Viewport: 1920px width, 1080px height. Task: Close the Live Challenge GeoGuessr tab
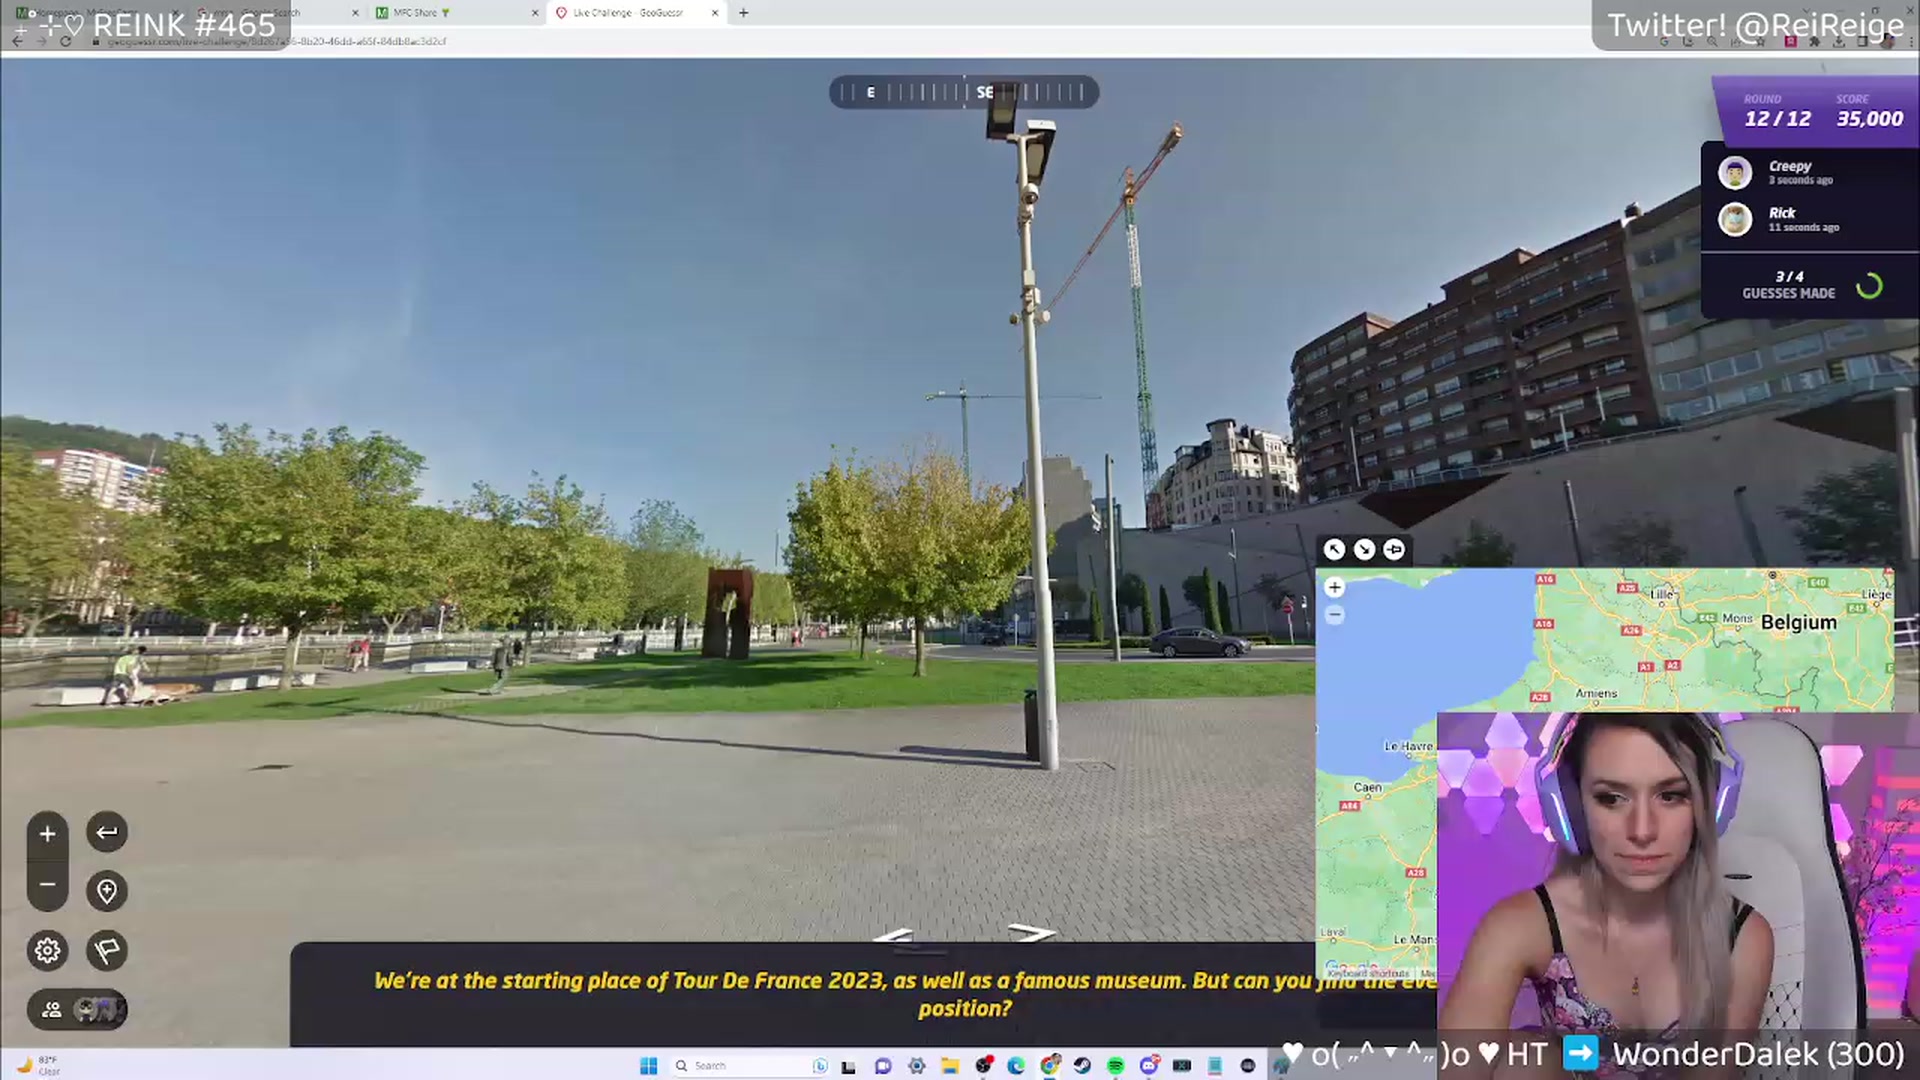pos(715,13)
